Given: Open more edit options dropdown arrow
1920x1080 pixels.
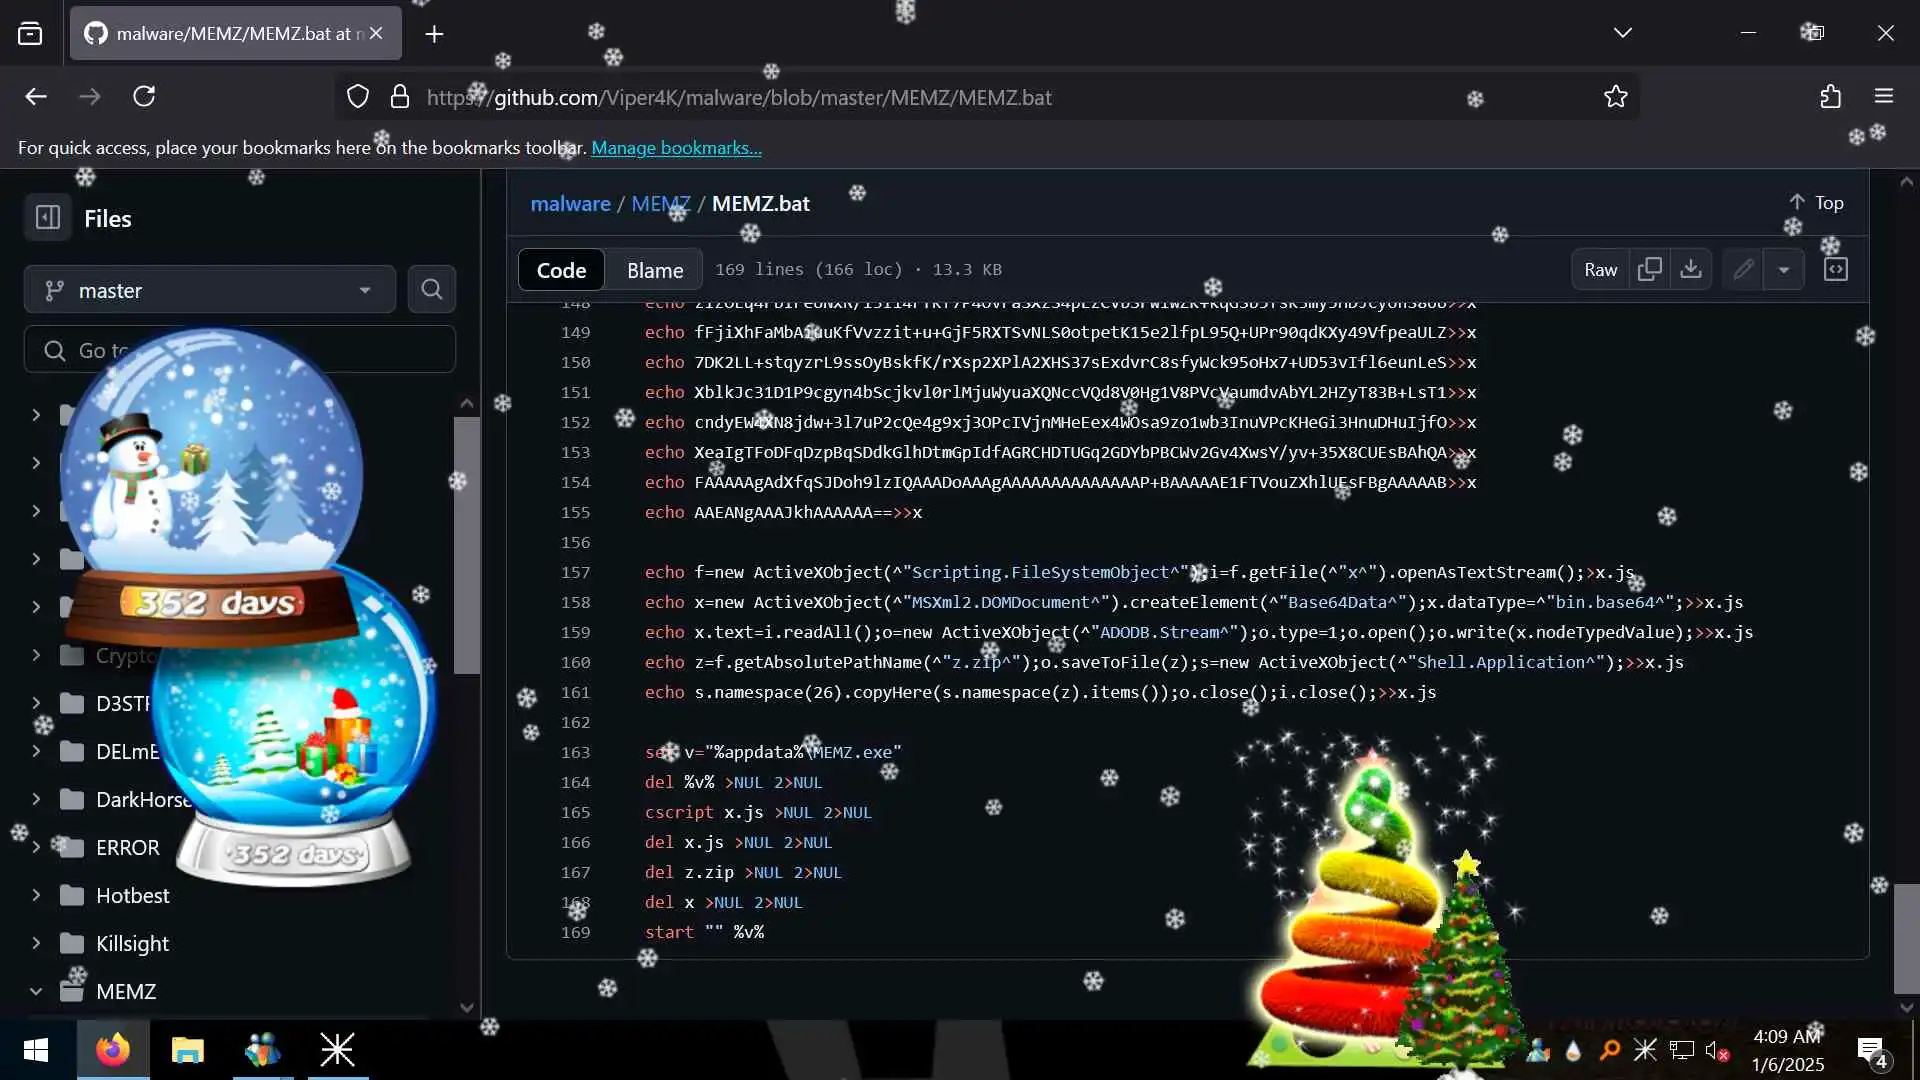Looking at the screenshot, I should click(1783, 269).
